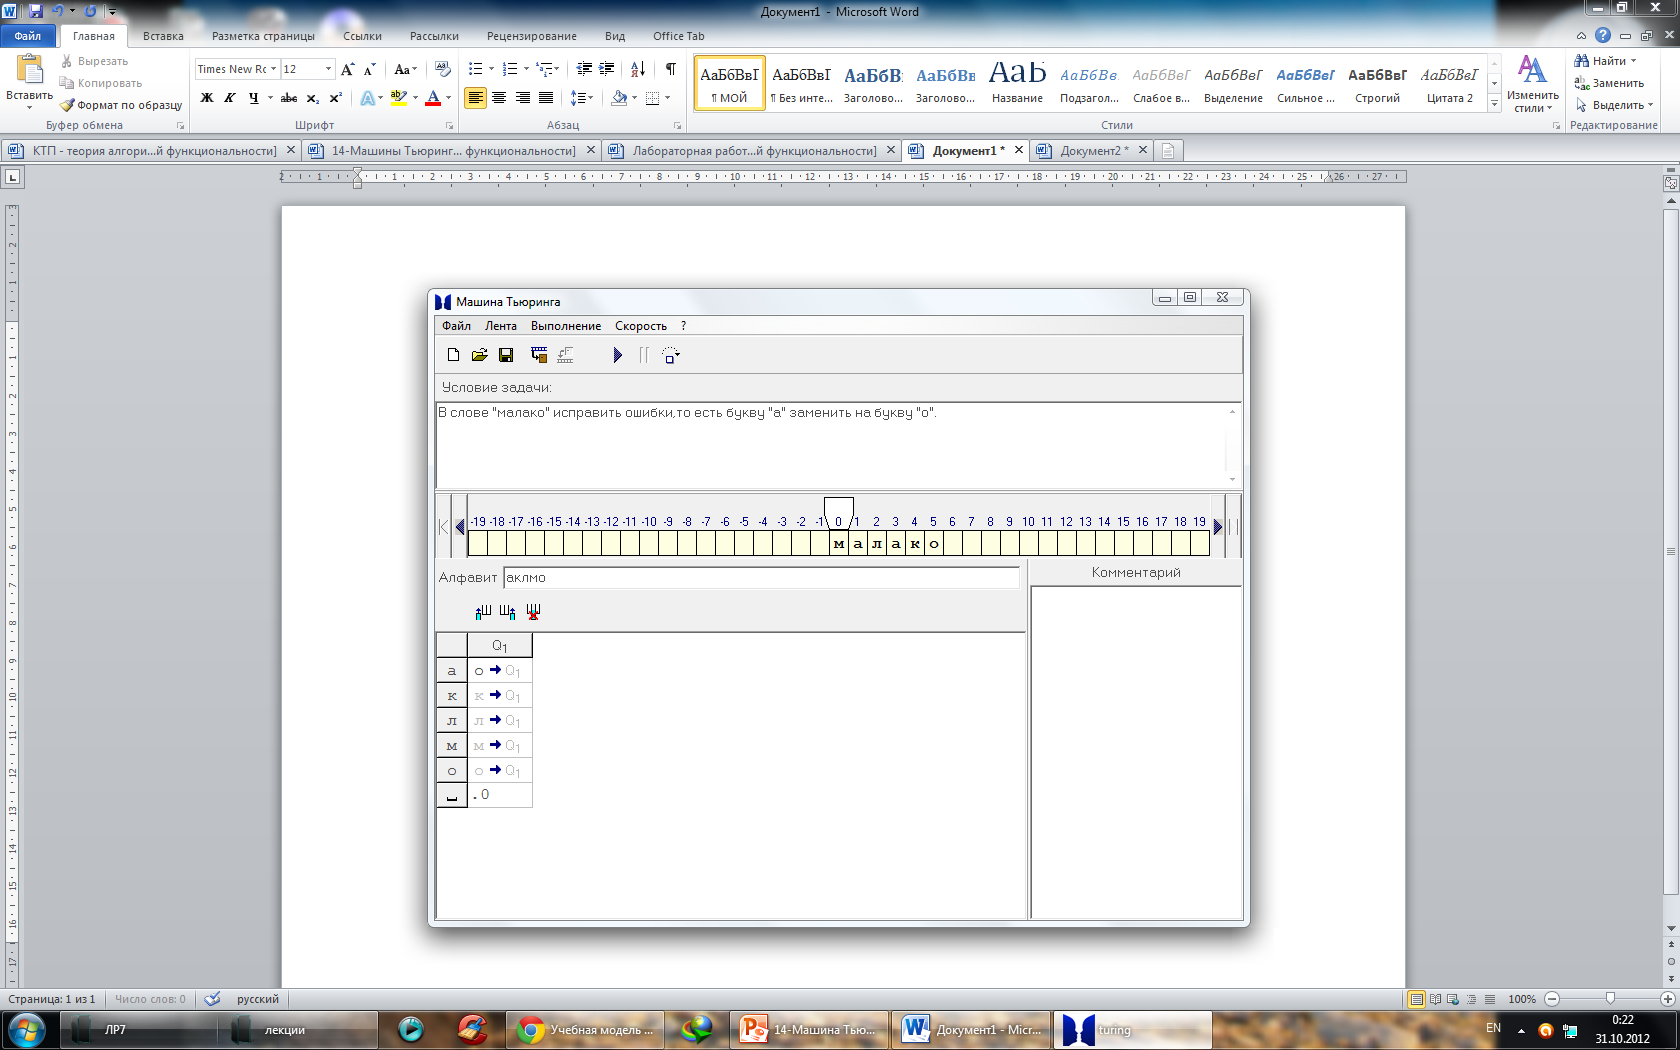The height and width of the screenshot is (1050, 1680).
Task: Click the Windows Start button
Action: [x=26, y=1029]
